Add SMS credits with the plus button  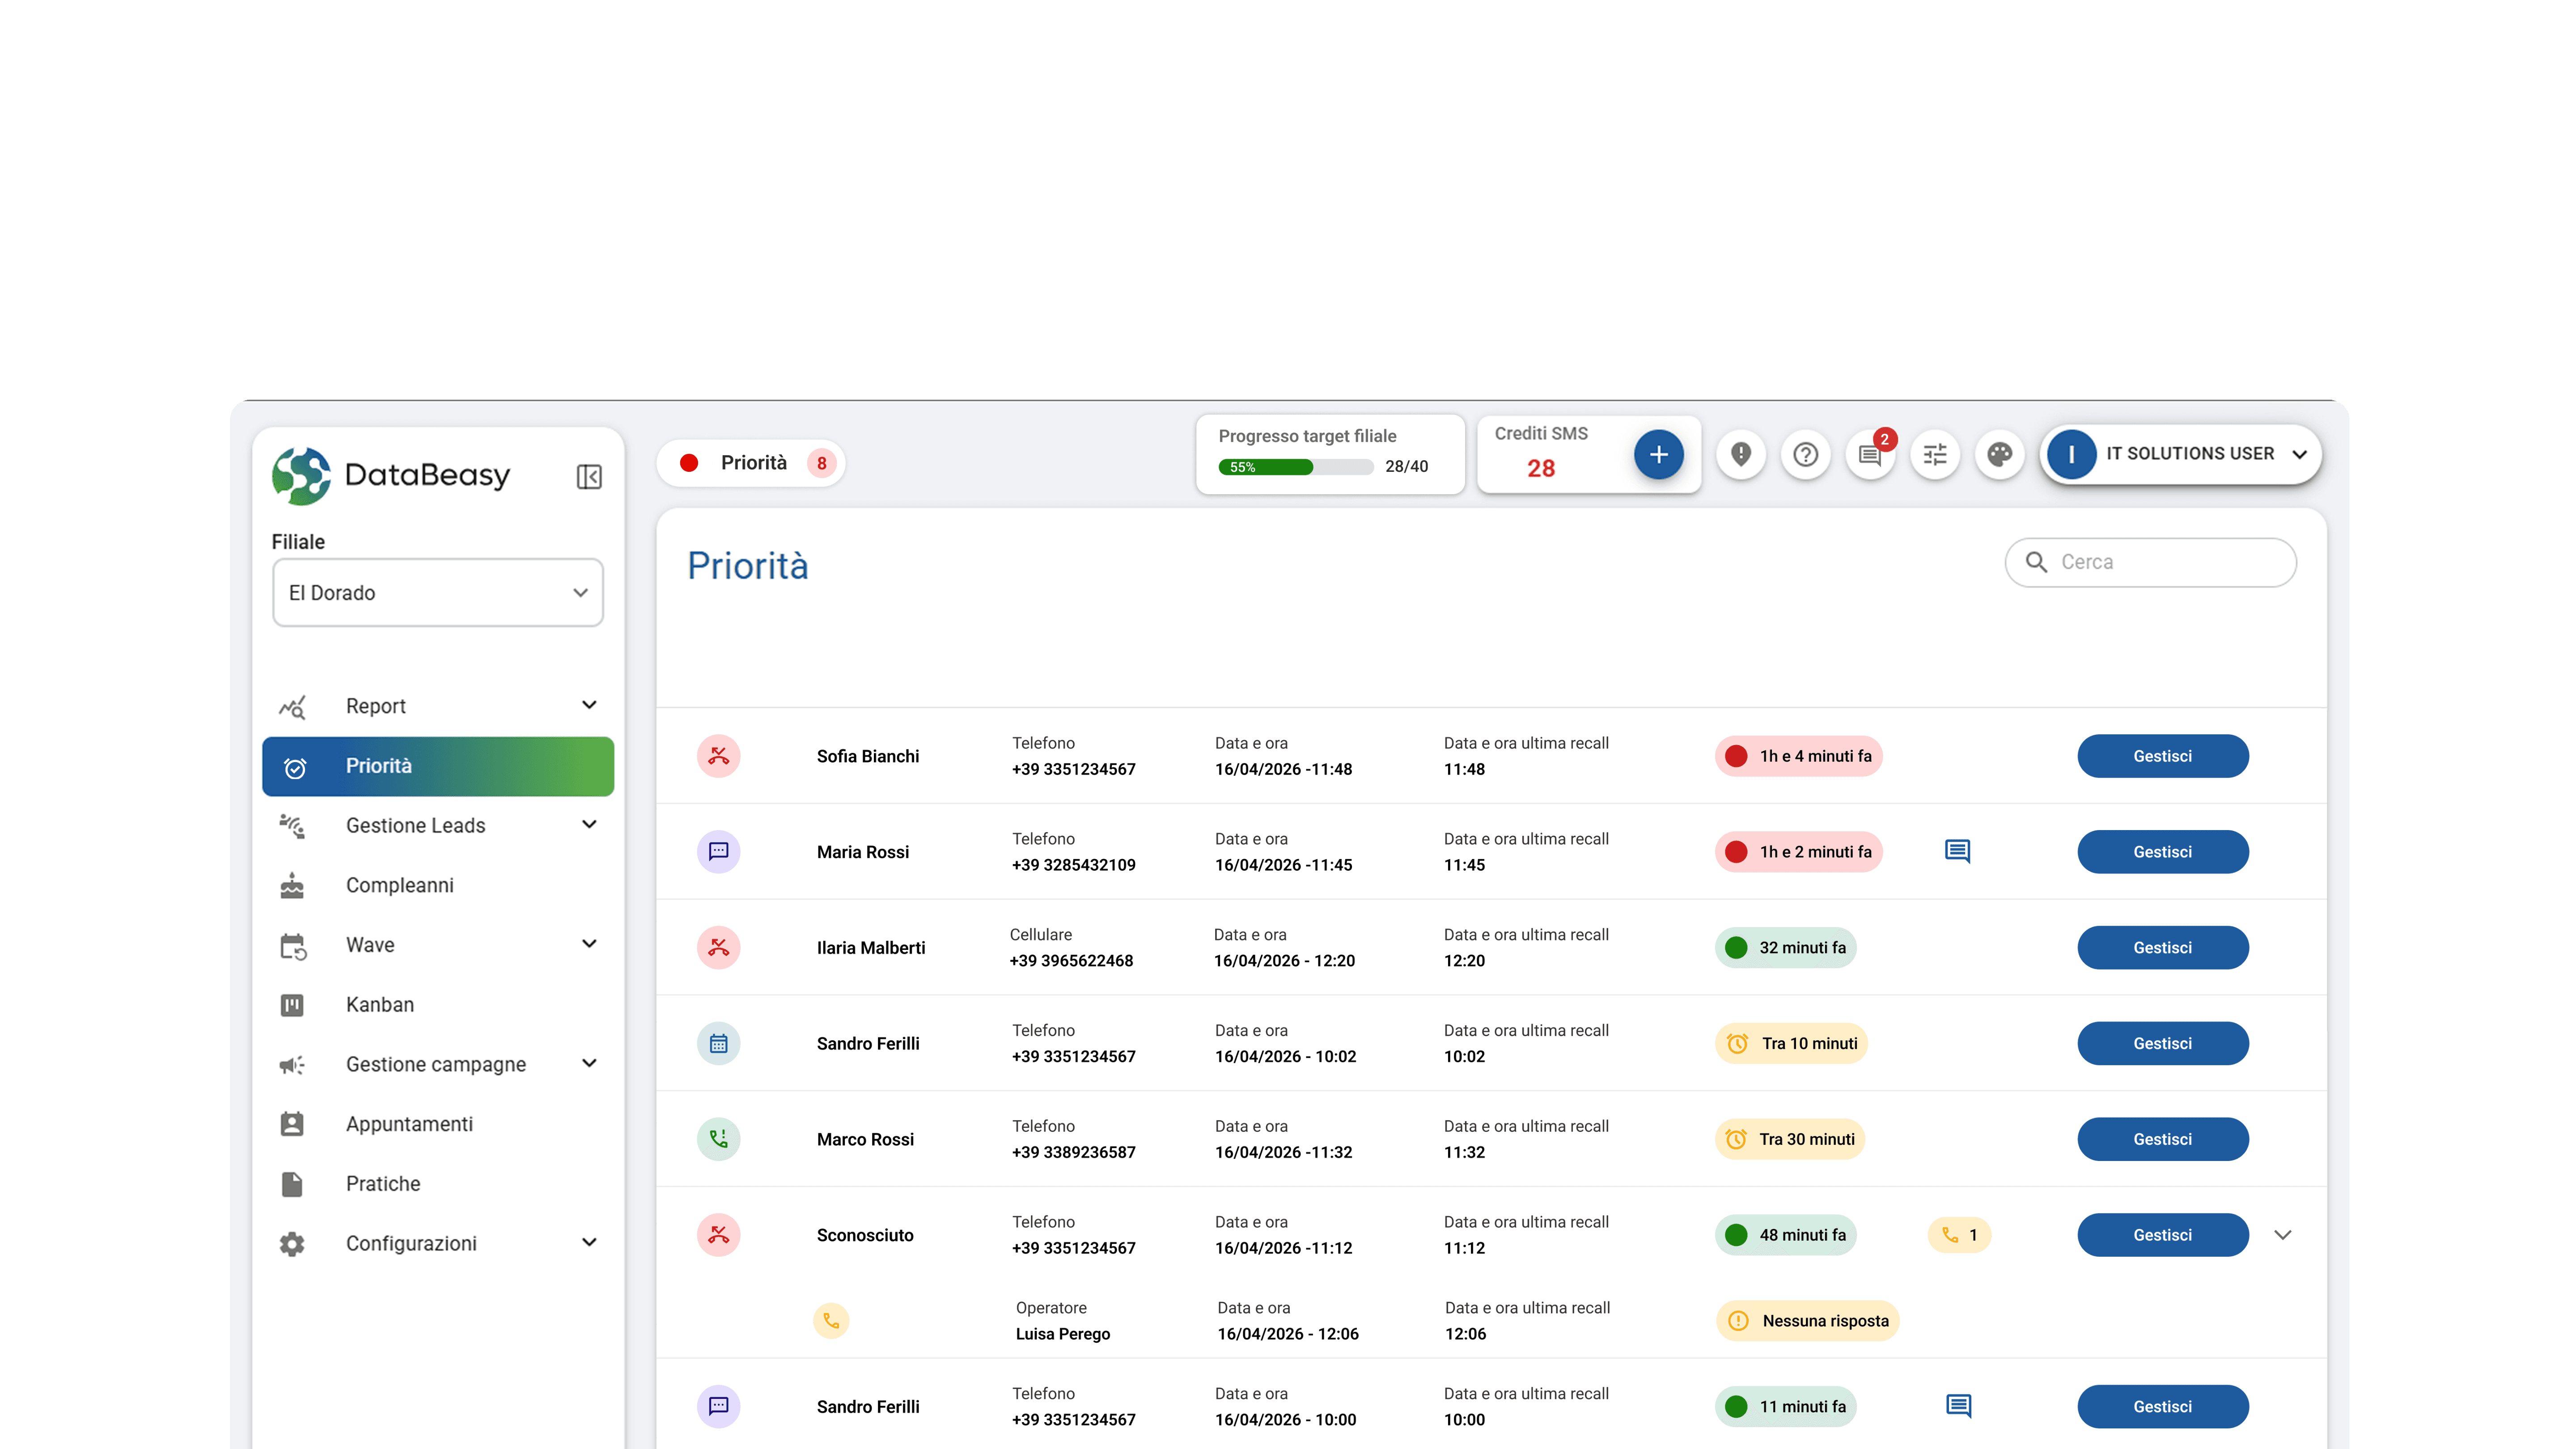pos(1658,454)
